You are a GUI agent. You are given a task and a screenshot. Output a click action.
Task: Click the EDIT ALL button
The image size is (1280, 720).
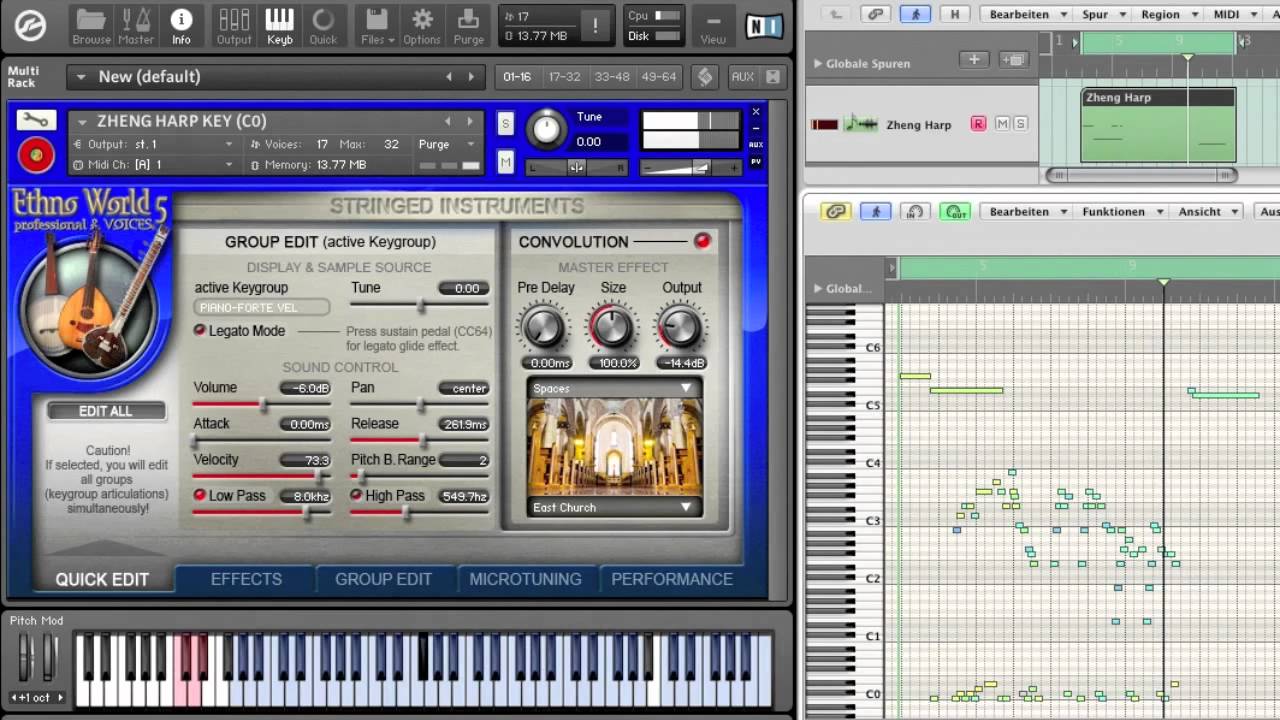tap(105, 411)
